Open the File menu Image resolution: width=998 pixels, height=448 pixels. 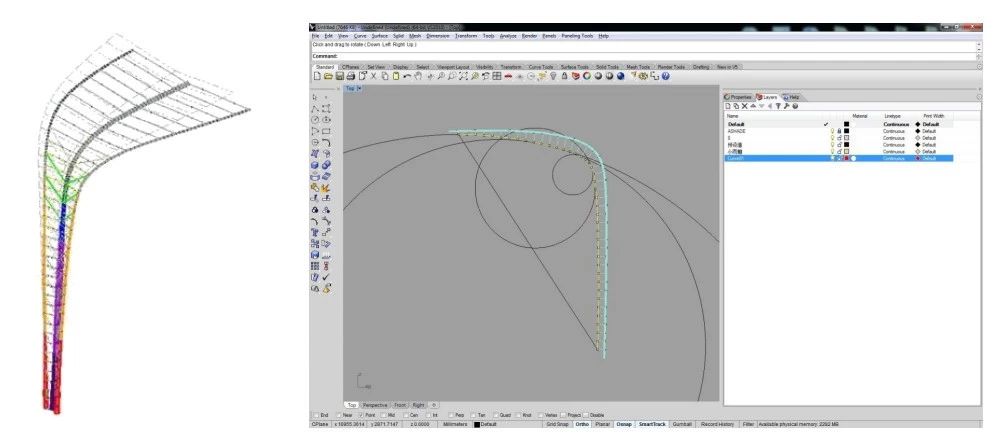click(x=316, y=36)
